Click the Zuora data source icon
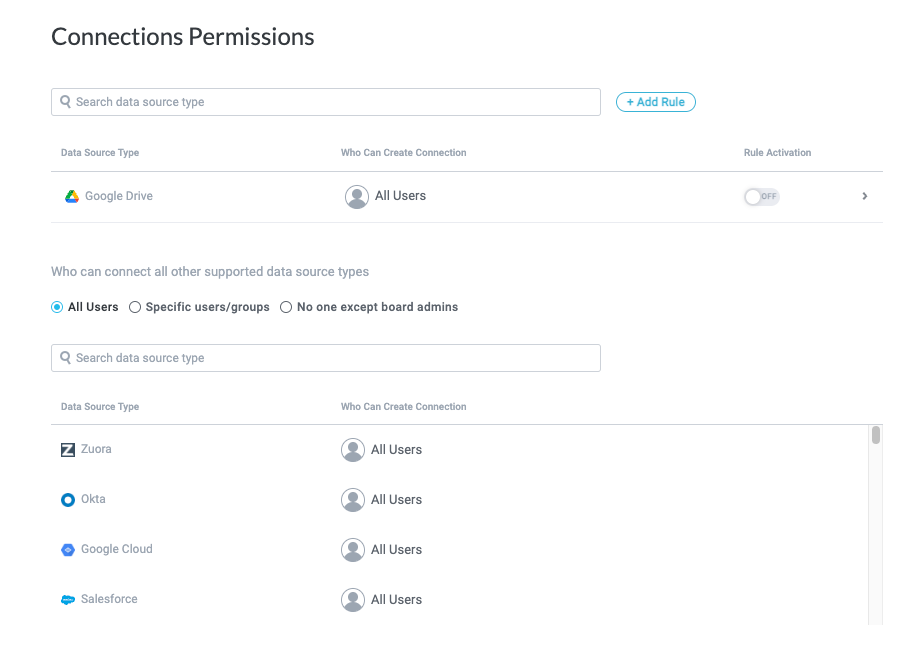 pos(68,449)
